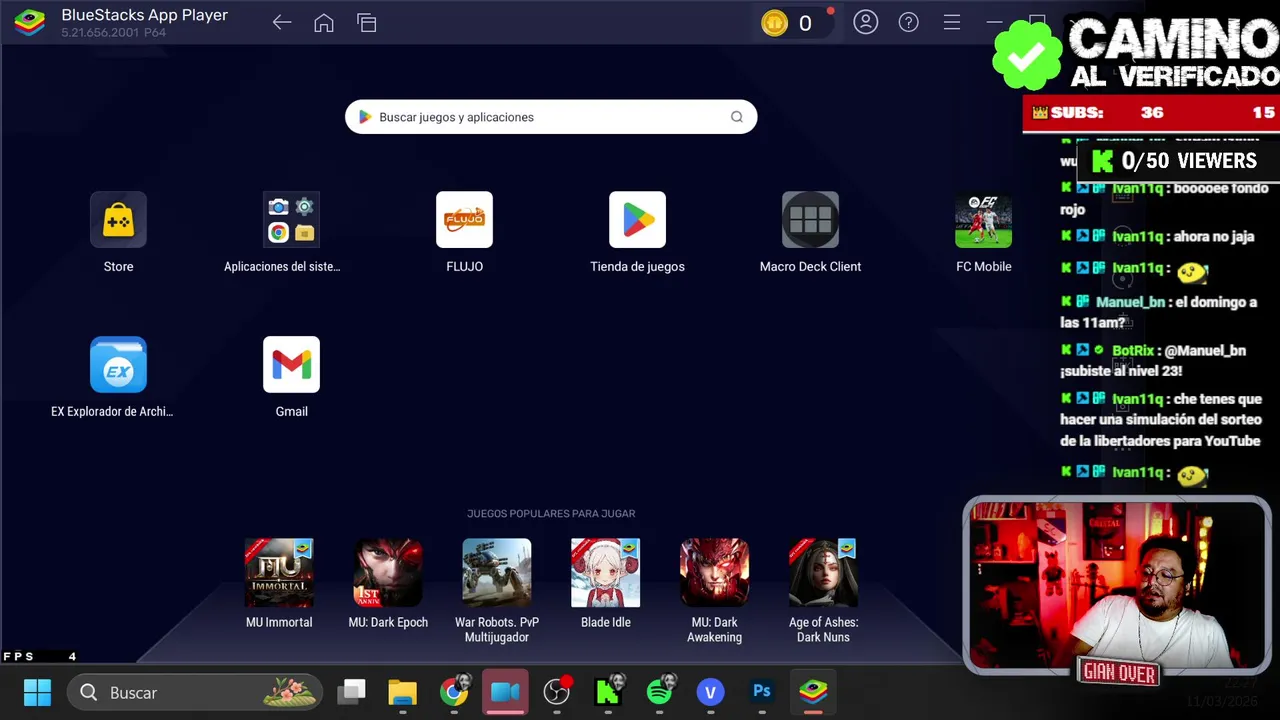Open MU Immortal game thumbnail
Image resolution: width=1280 pixels, height=720 pixels.
tap(279, 573)
